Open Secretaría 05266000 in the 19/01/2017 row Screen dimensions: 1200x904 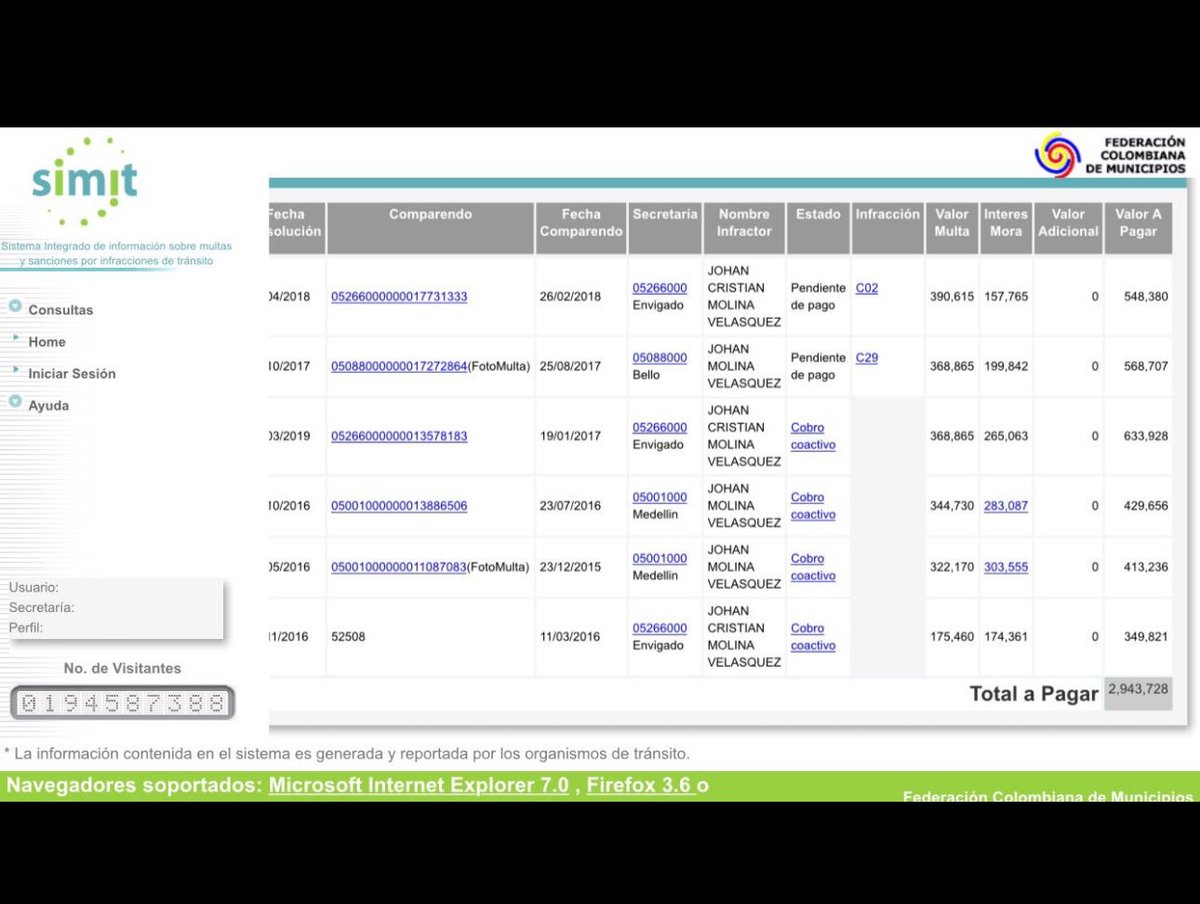point(660,428)
